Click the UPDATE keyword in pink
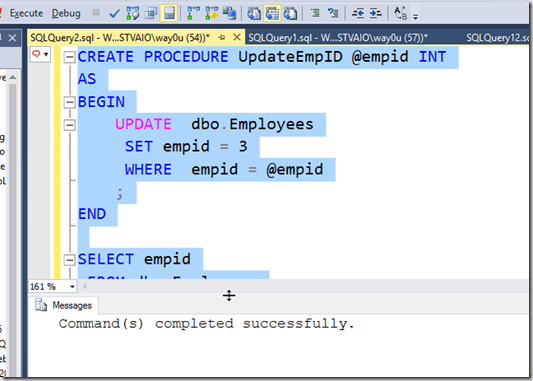This screenshot has width=533, height=381. (143, 124)
